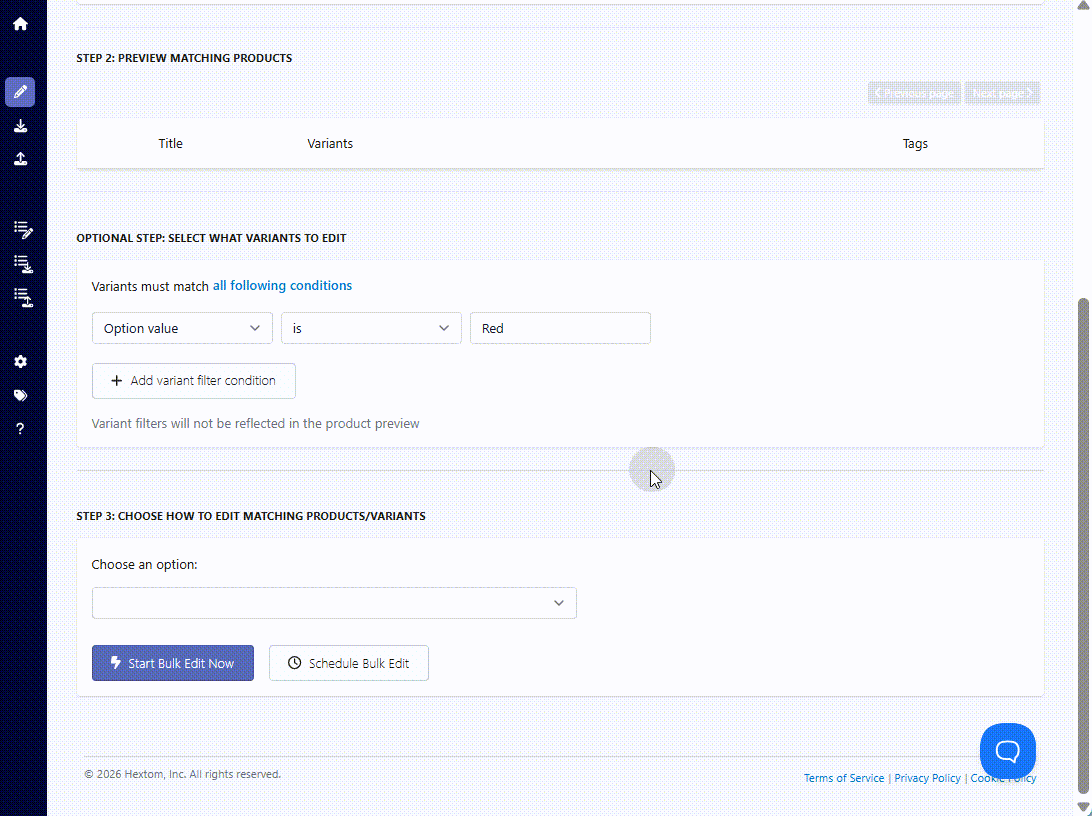Screen dimensions: 1092x816
Task: Open the Terms of Service link
Action: coord(844,778)
